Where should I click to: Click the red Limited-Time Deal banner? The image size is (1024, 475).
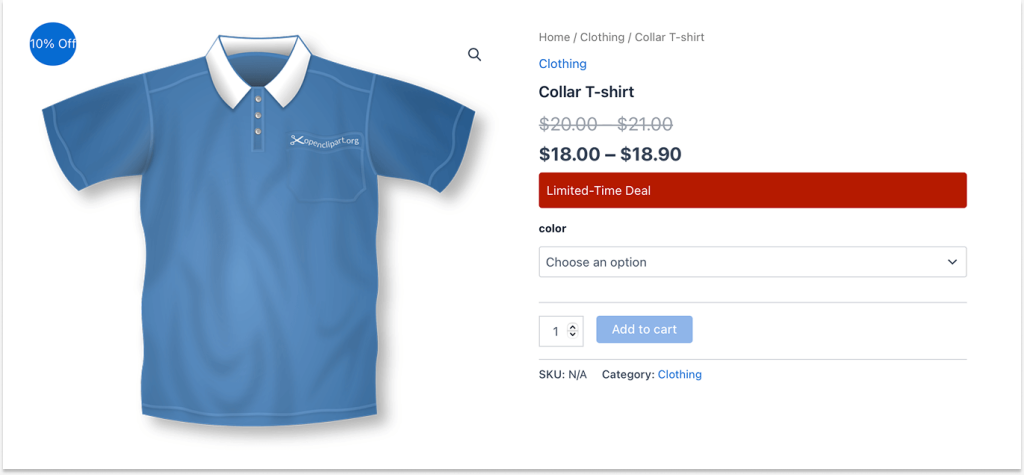click(752, 190)
